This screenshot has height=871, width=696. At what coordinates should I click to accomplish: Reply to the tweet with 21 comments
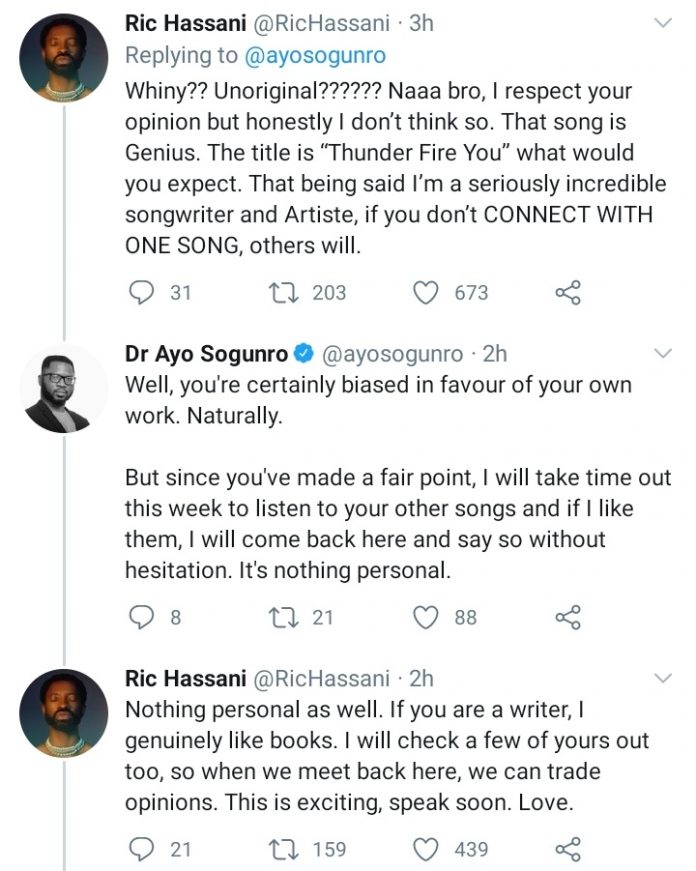[x=144, y=849]
